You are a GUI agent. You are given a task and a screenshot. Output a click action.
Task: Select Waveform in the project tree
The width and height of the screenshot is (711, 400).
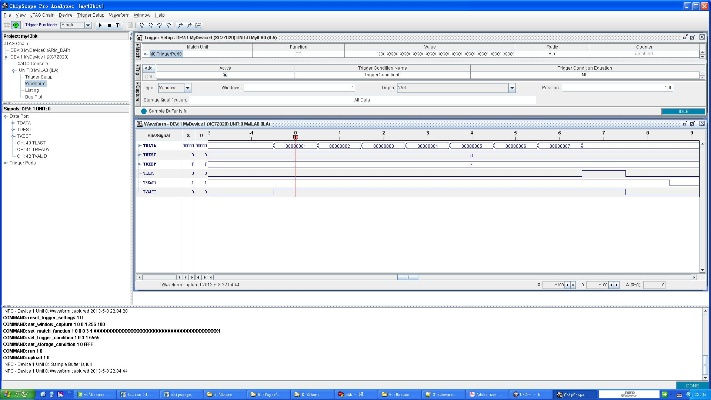(x=36, y=84)
